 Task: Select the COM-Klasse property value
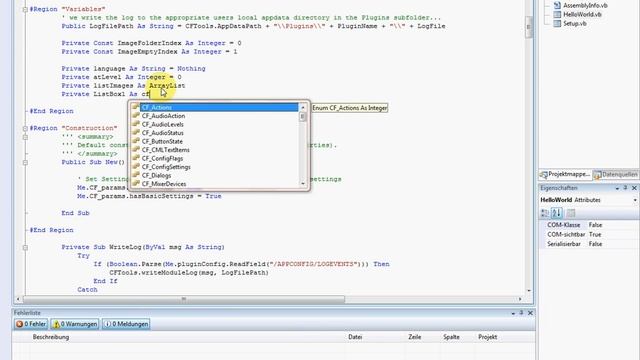(x=596, y=225)
